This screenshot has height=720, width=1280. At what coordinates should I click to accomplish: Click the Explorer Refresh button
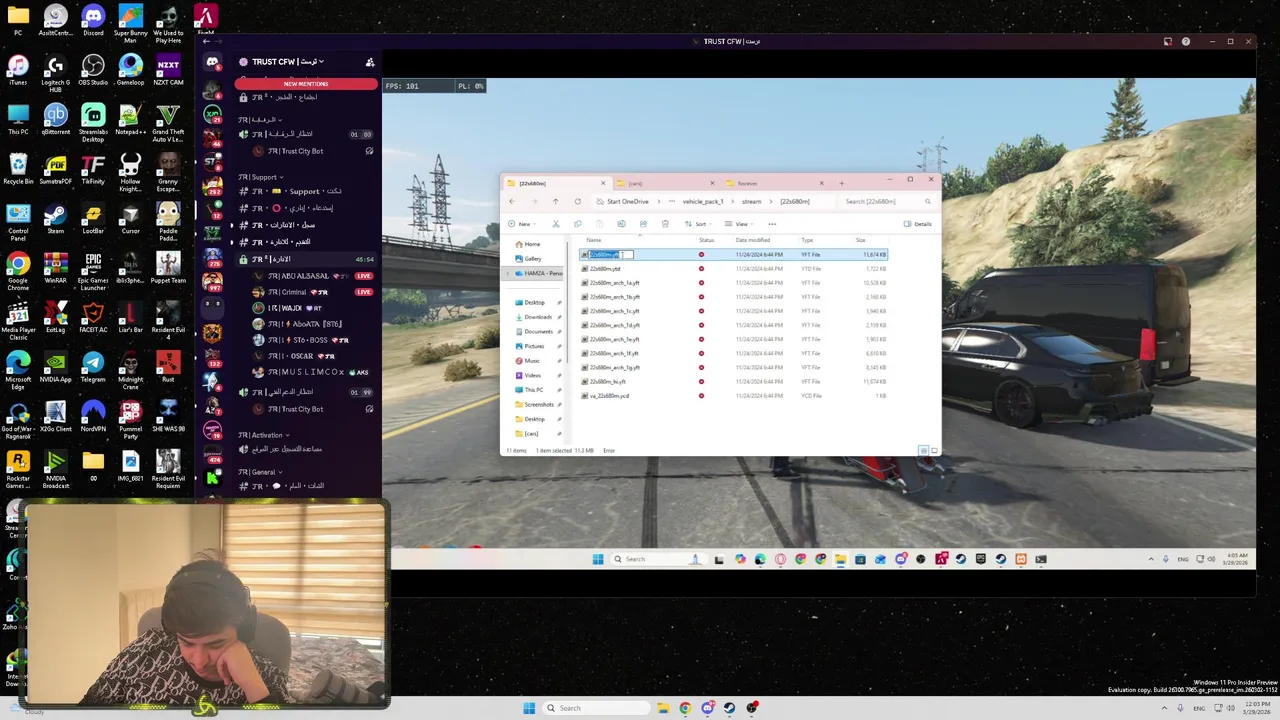[577, 201]
